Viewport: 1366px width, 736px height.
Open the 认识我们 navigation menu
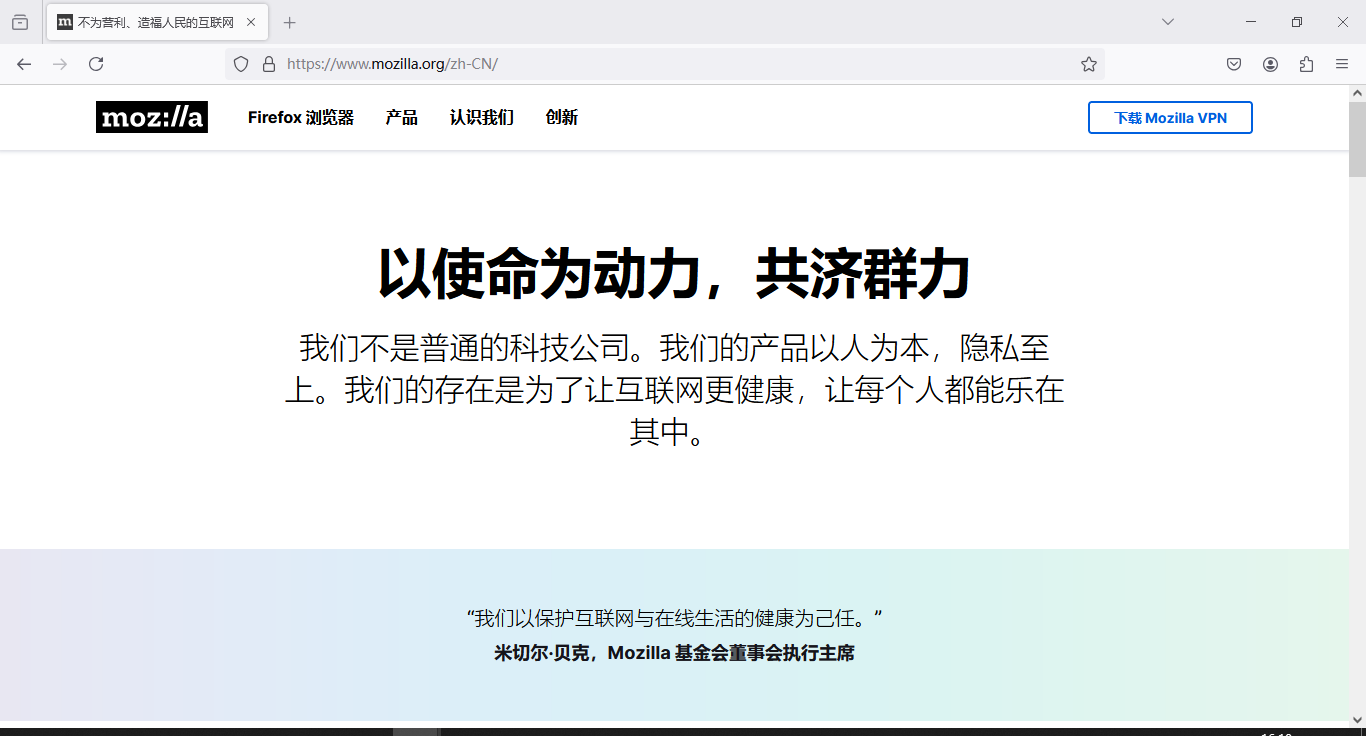point(482,118)
